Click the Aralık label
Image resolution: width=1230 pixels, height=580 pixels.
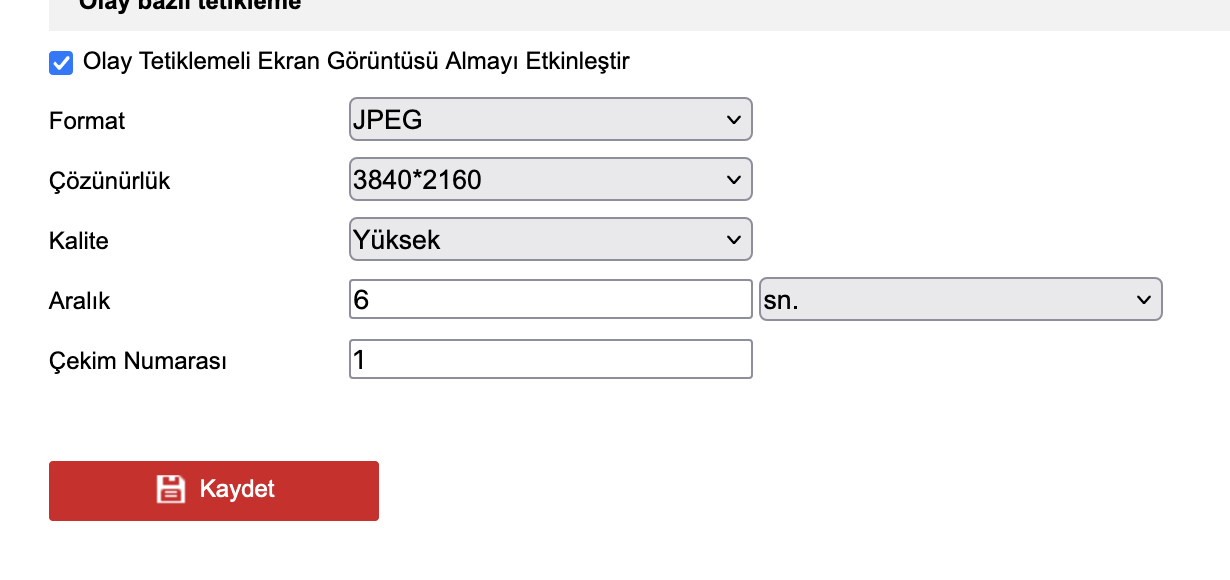click(x=79, y=301)
